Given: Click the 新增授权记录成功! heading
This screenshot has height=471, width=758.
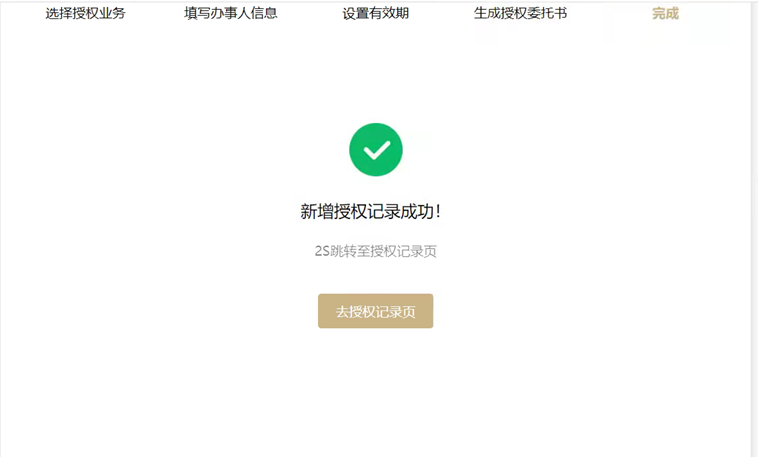Looking at the screenshot, I should point(371,211).
